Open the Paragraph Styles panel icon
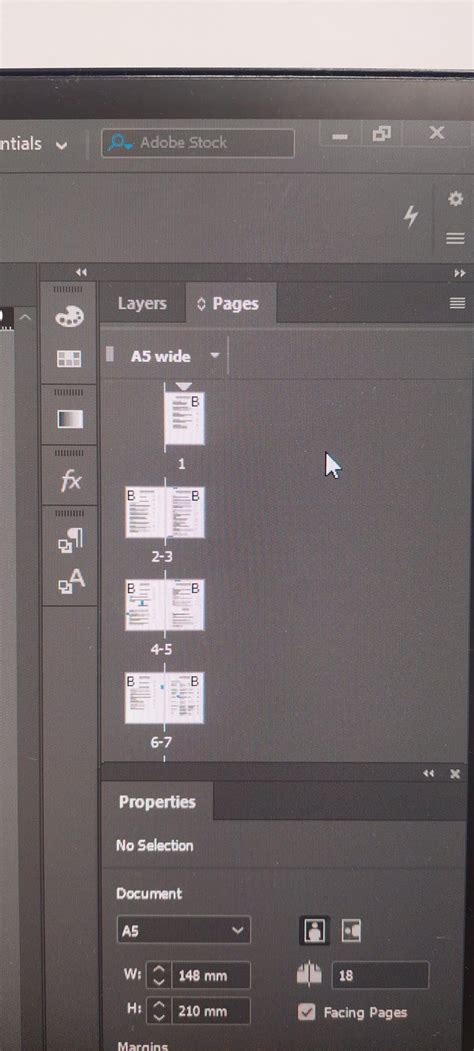 click(70, 540)
